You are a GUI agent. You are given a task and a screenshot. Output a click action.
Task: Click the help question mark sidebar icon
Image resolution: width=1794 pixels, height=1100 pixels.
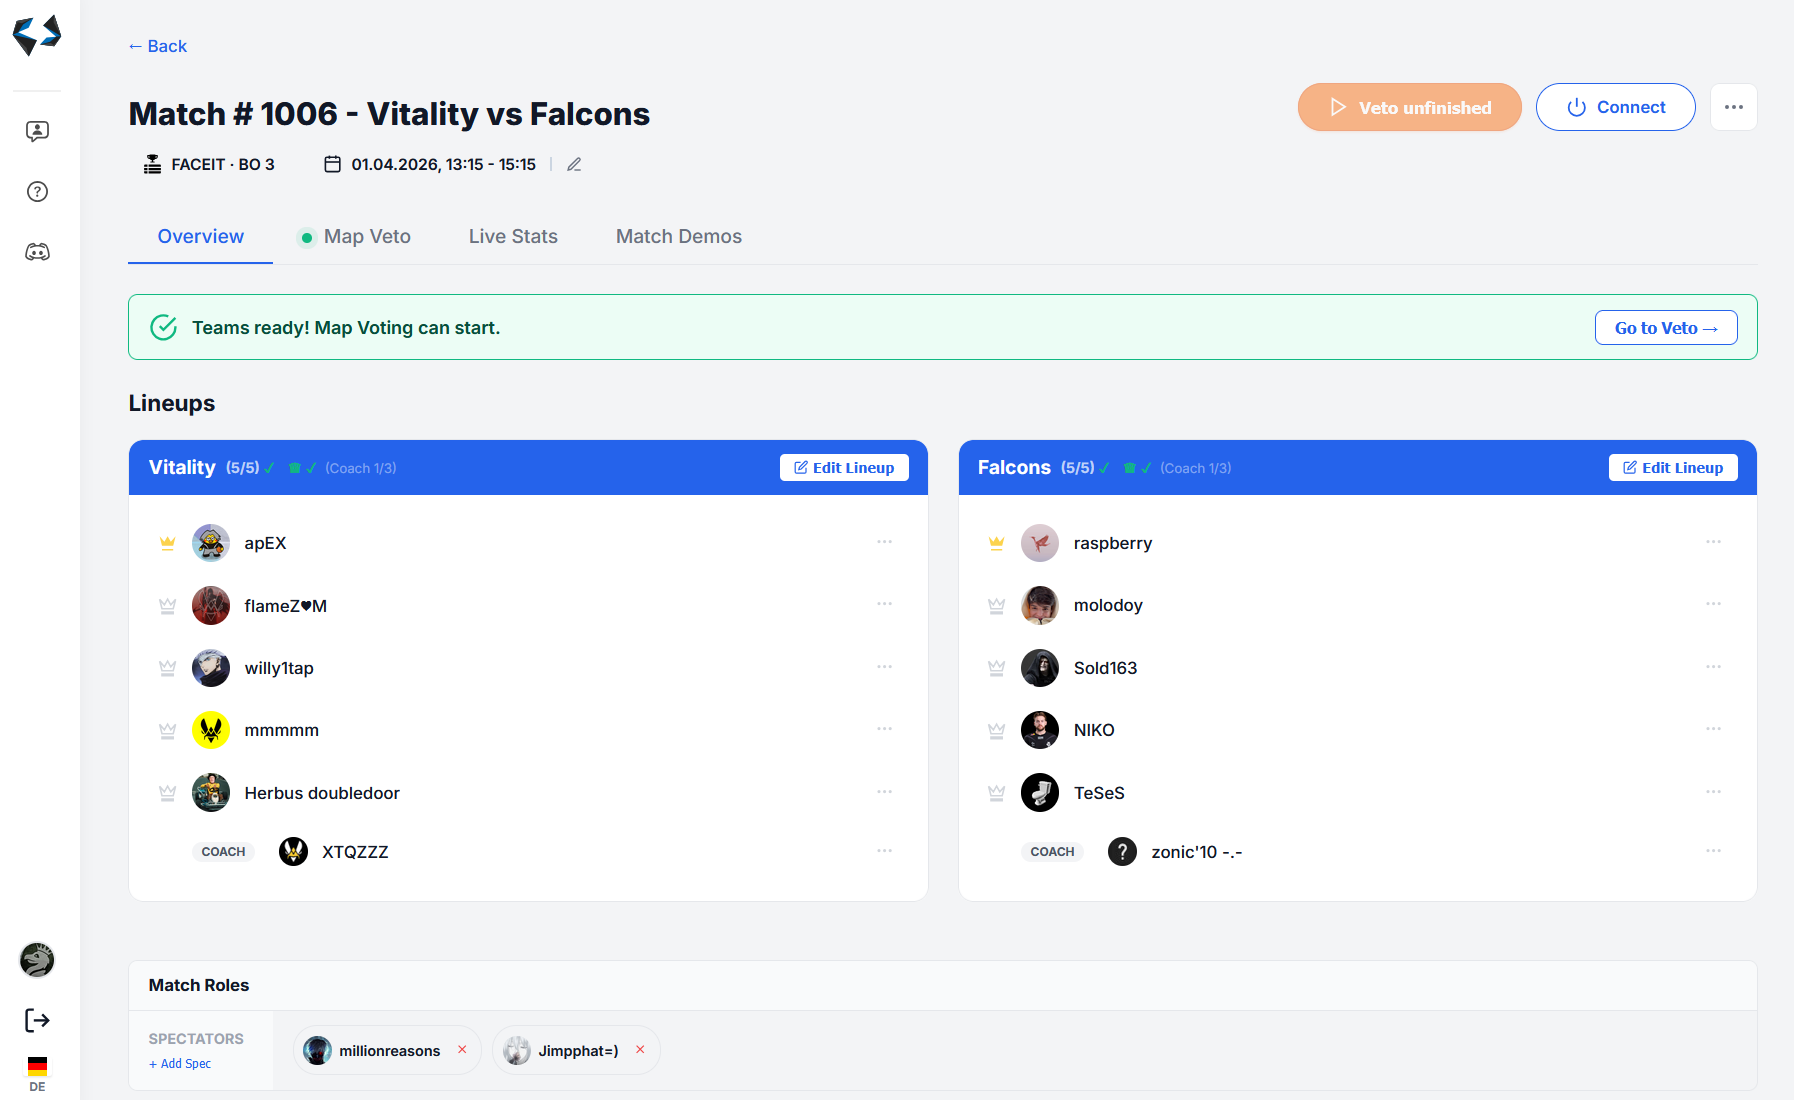tap(37, 192)
